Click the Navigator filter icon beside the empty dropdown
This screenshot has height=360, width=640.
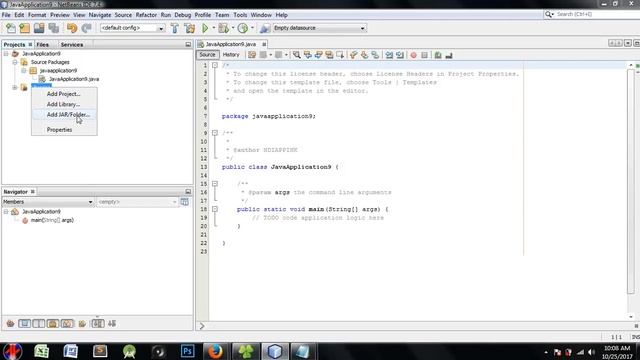(184, 202)
